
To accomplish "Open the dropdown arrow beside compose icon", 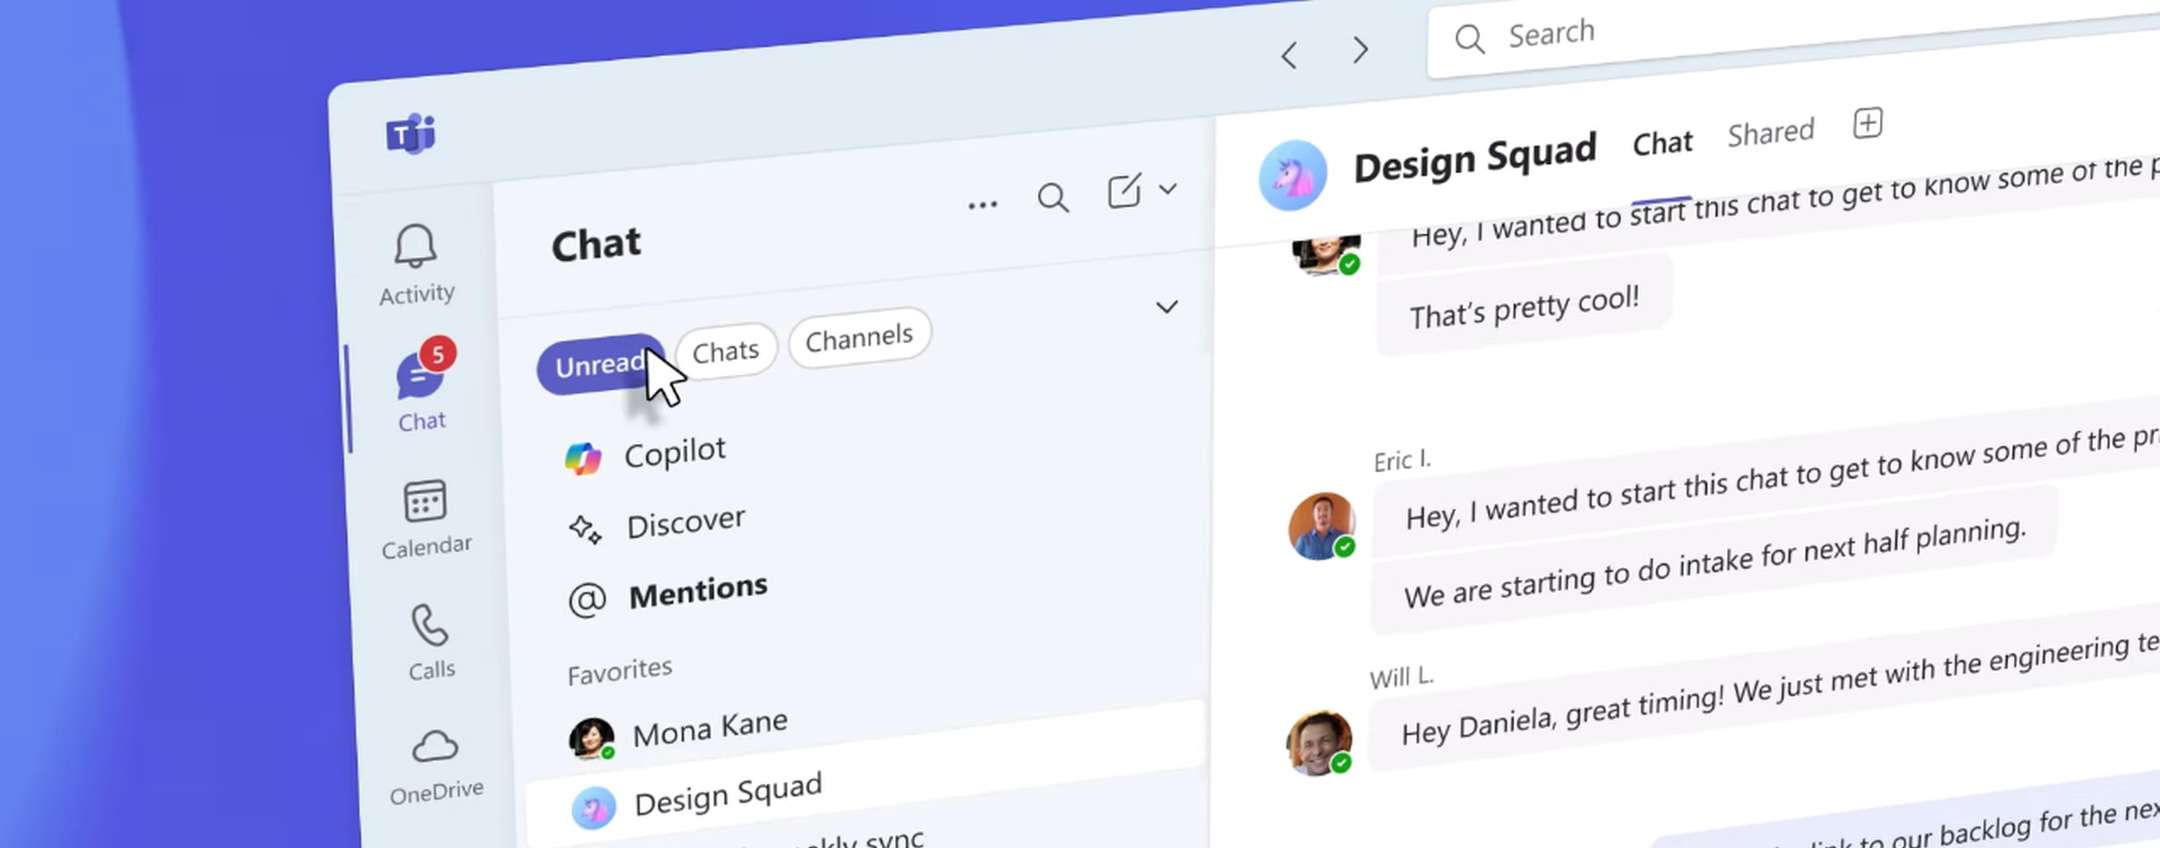I will pyautogui.click(x=1168, y=188).
